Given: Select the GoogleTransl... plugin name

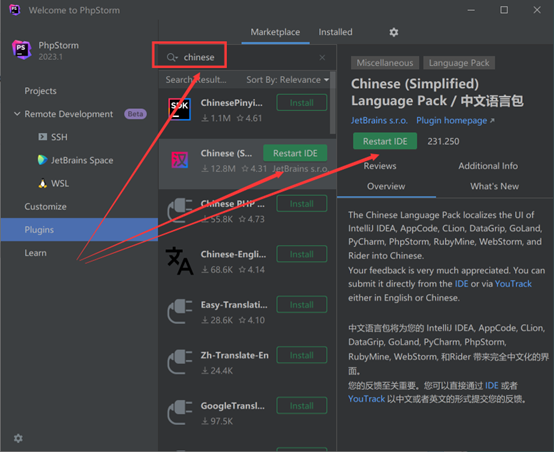Looking at the screenshot, I should pos(232,406).
